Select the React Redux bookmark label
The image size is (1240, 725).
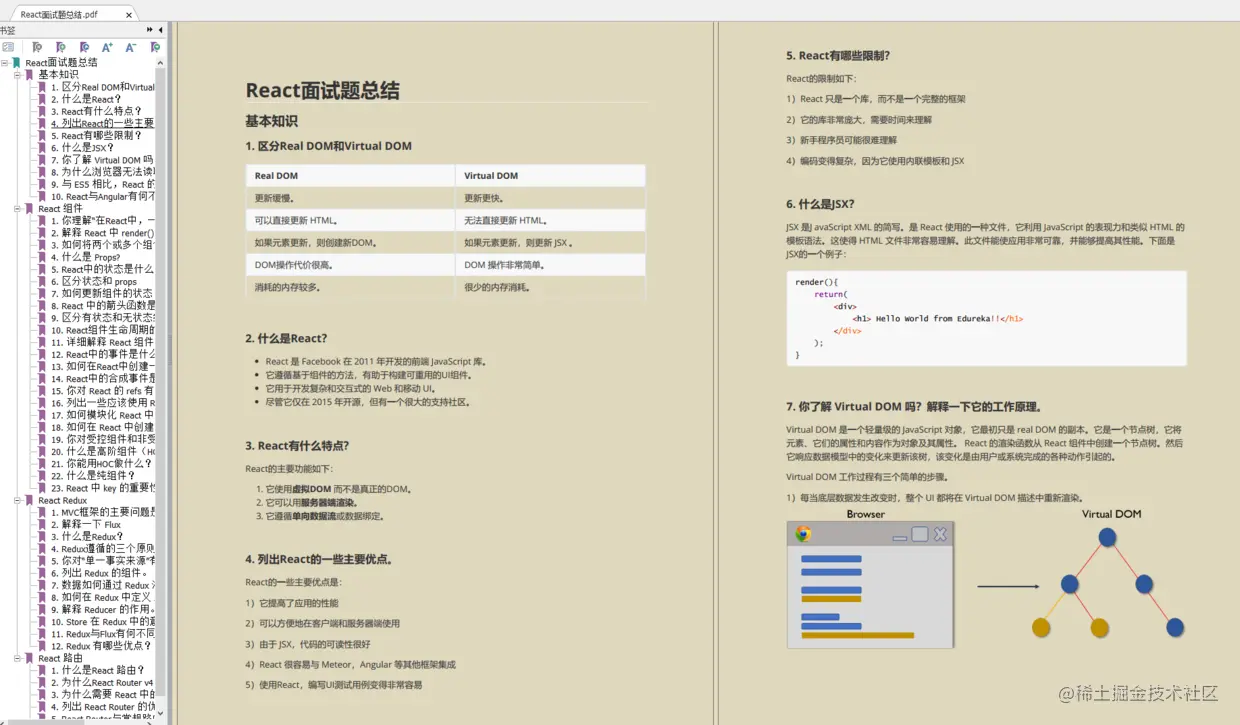63,501
